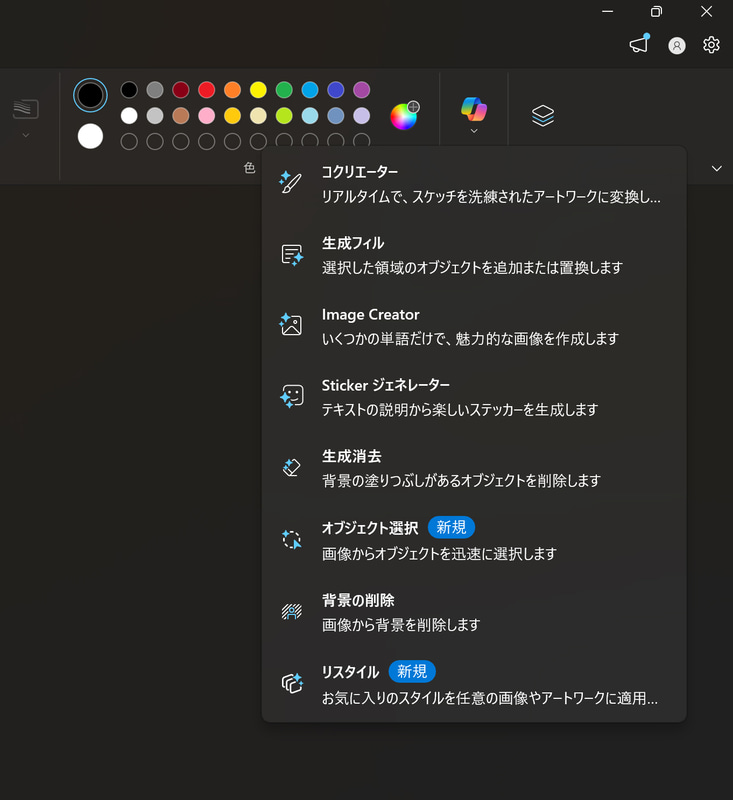Image resolution: width=733 pixels, height=800 pixels.
Task: Click the コクリエーター wand icon
Action: tap(291, 183)
